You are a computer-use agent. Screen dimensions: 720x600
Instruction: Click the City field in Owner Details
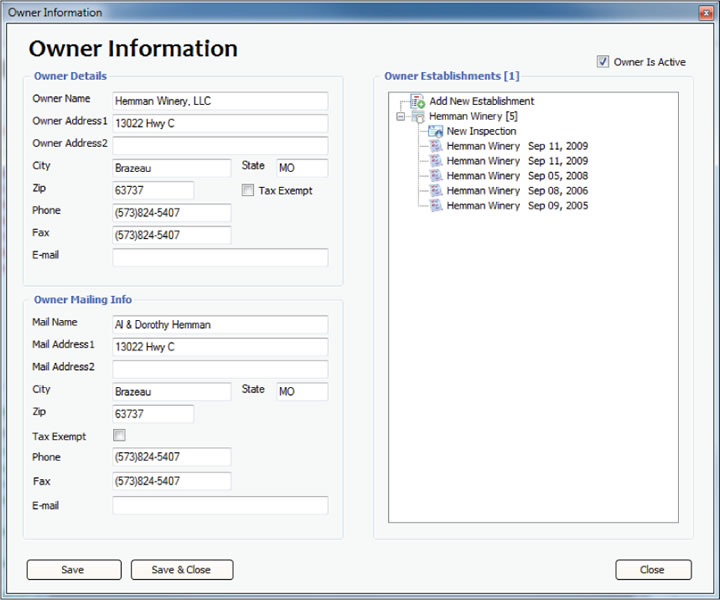(x=172, y=168)
